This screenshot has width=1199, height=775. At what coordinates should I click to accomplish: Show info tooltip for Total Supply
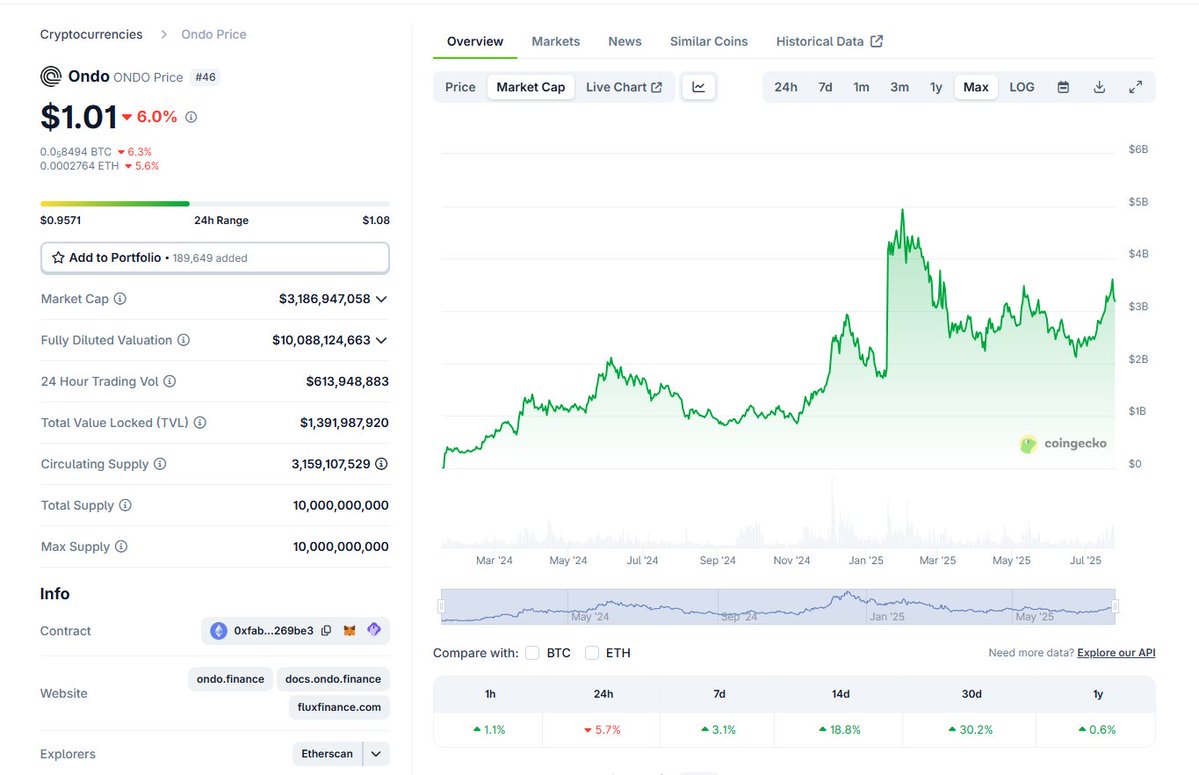[125, 505]
